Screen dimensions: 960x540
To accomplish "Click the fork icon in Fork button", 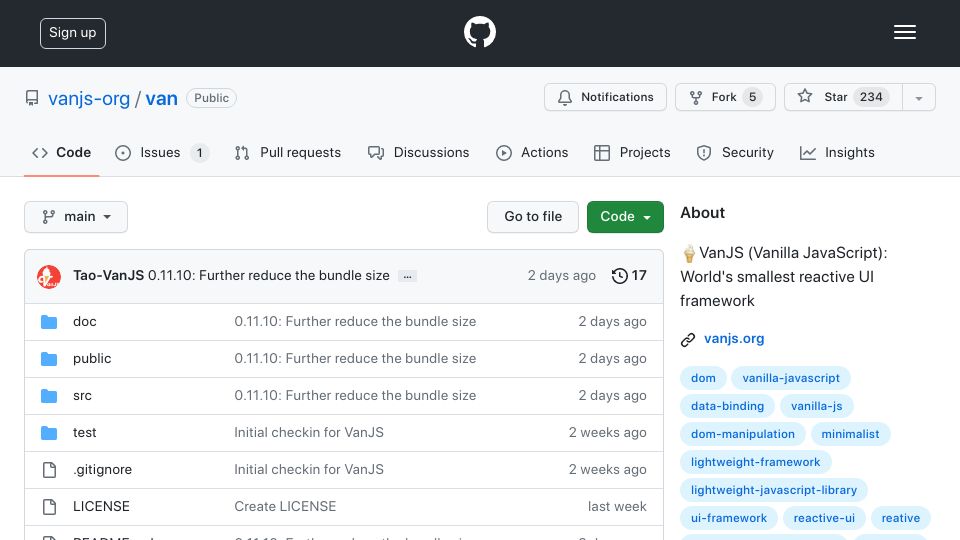I will coord(696,97).
